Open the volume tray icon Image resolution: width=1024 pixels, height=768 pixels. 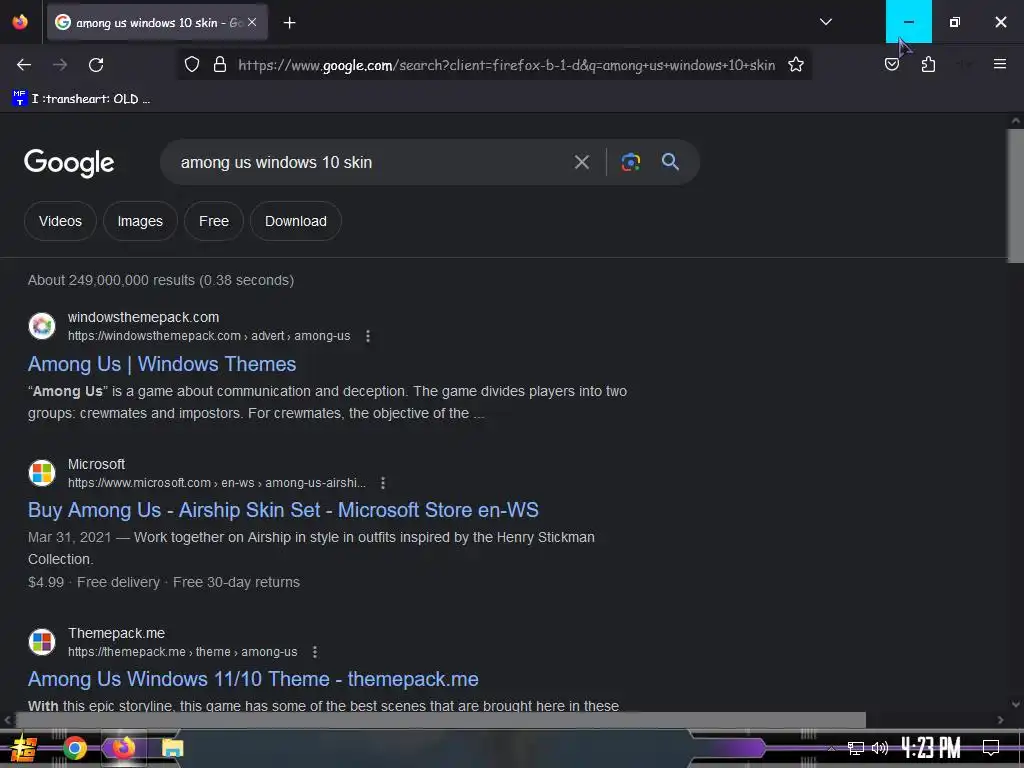(x=880, y=748)
